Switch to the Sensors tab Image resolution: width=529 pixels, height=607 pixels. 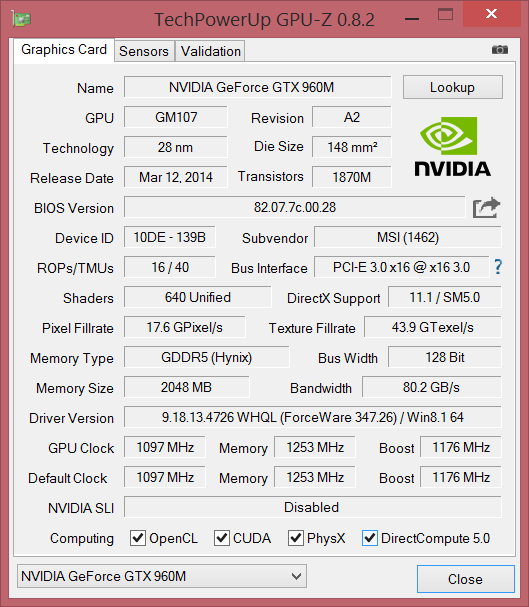(144, 51)
